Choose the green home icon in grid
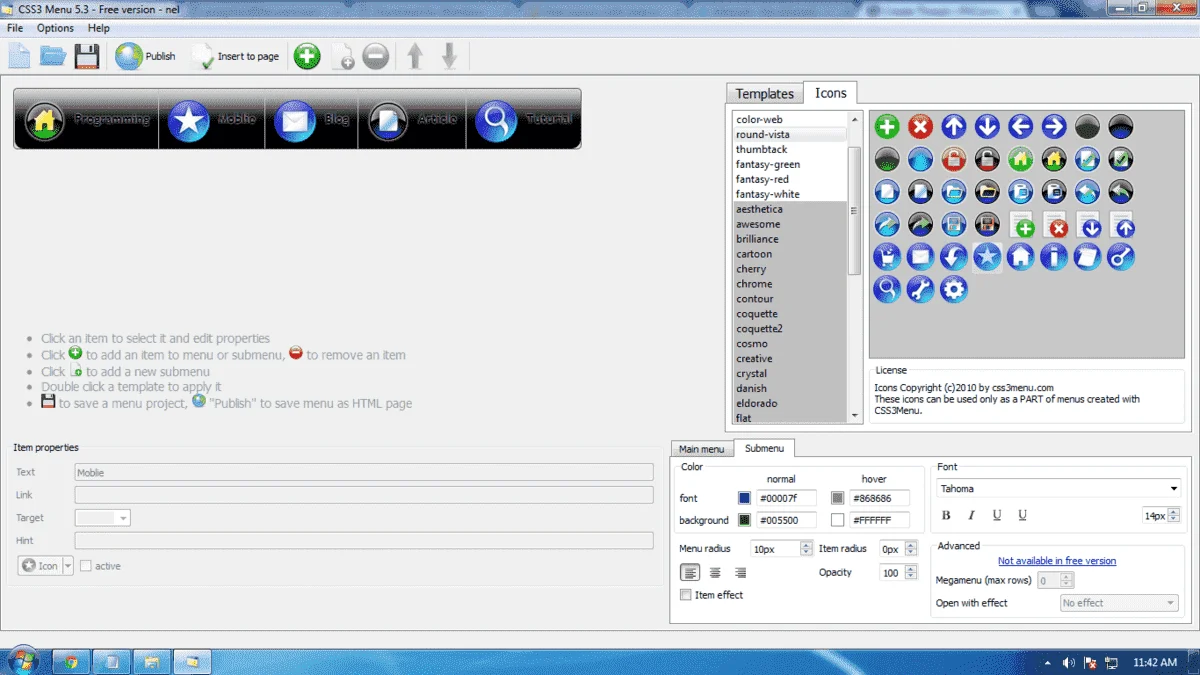This screenshot has height=675, width=1200. point(1020,158)
